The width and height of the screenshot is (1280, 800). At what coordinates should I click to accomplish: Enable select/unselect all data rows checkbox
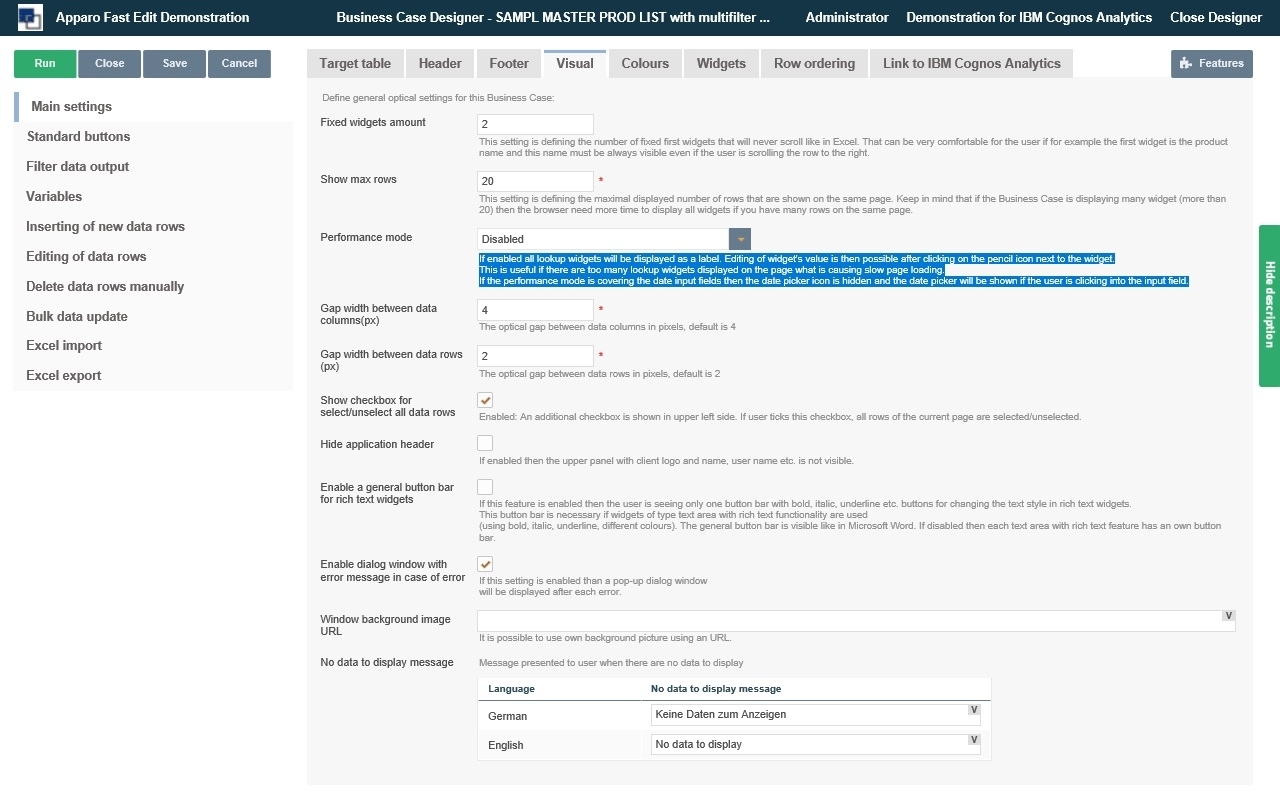point(485,400)
